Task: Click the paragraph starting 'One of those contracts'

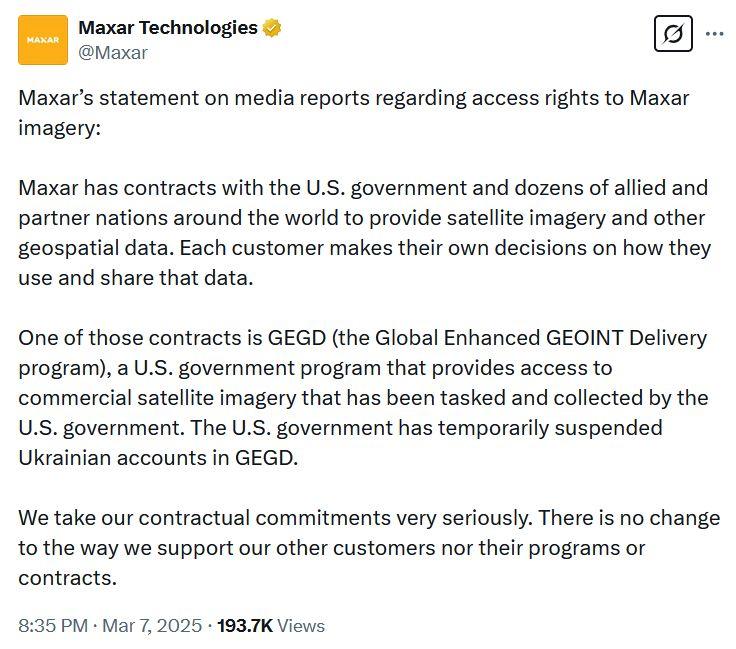Action: point(363,398)
